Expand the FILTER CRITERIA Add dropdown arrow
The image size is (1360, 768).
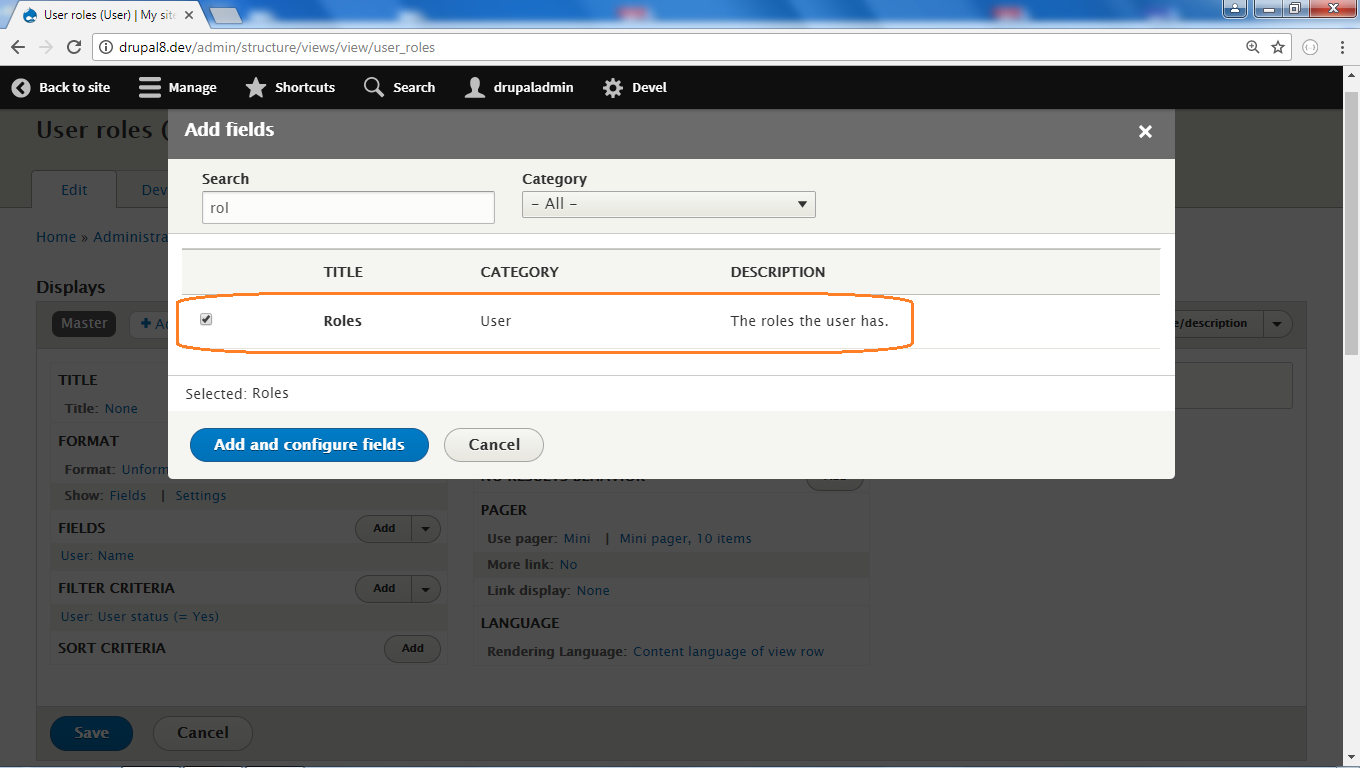coord(426,589)
